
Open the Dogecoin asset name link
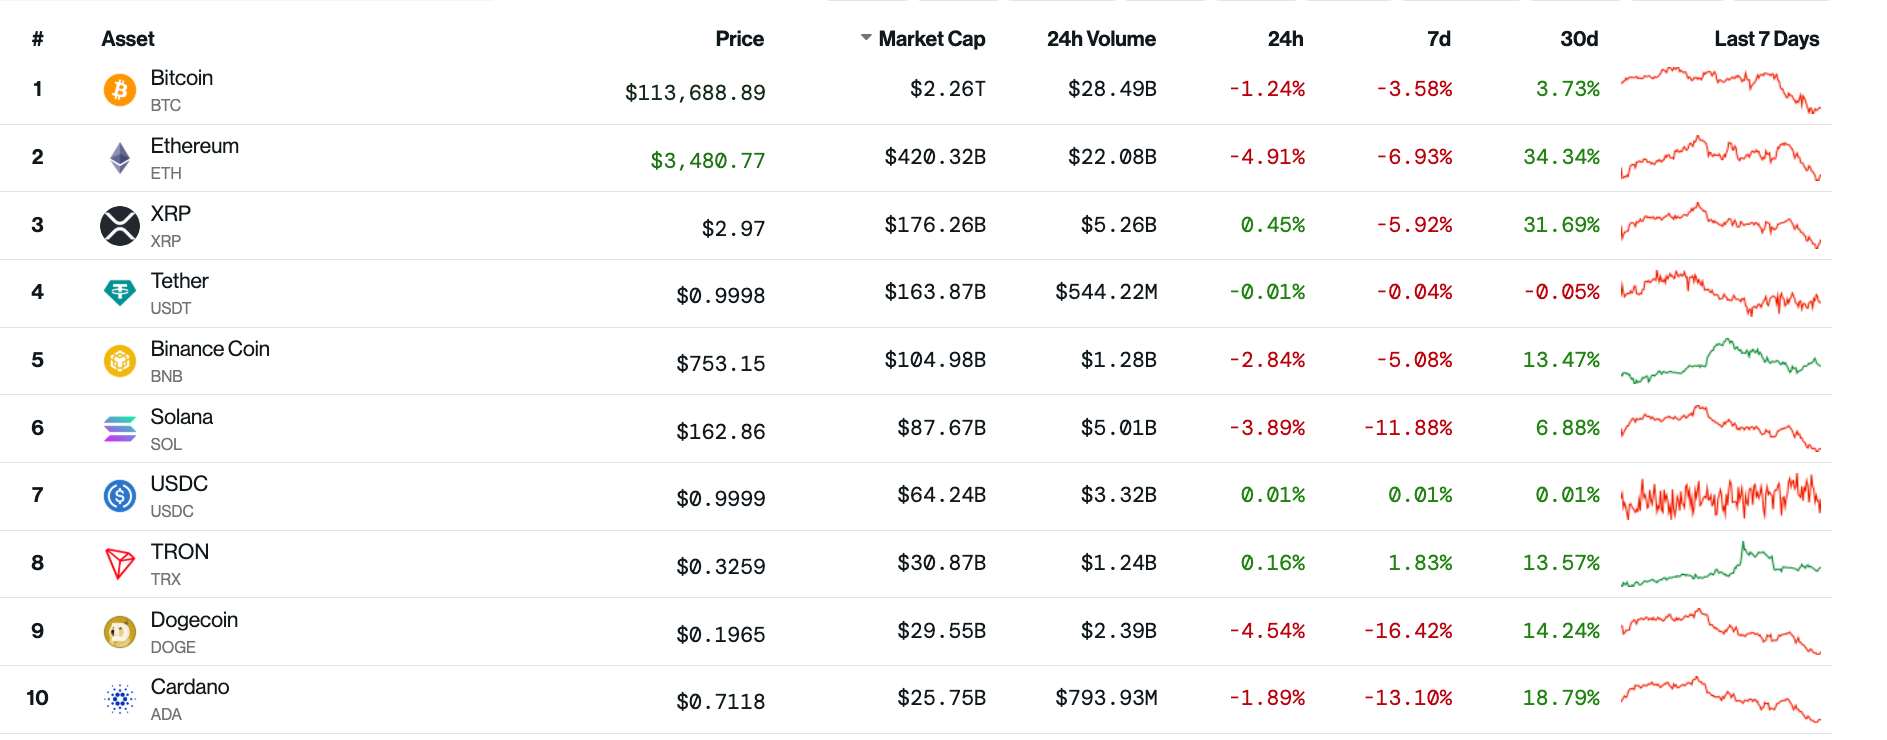194,620
